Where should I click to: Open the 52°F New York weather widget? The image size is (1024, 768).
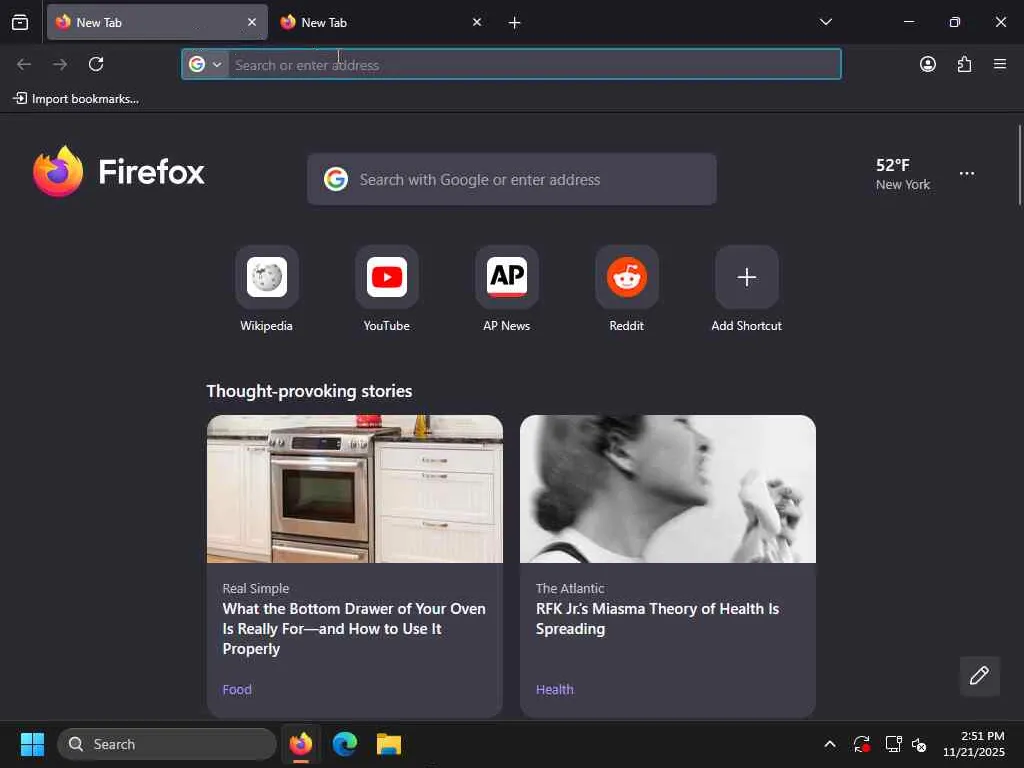point(903,174)
